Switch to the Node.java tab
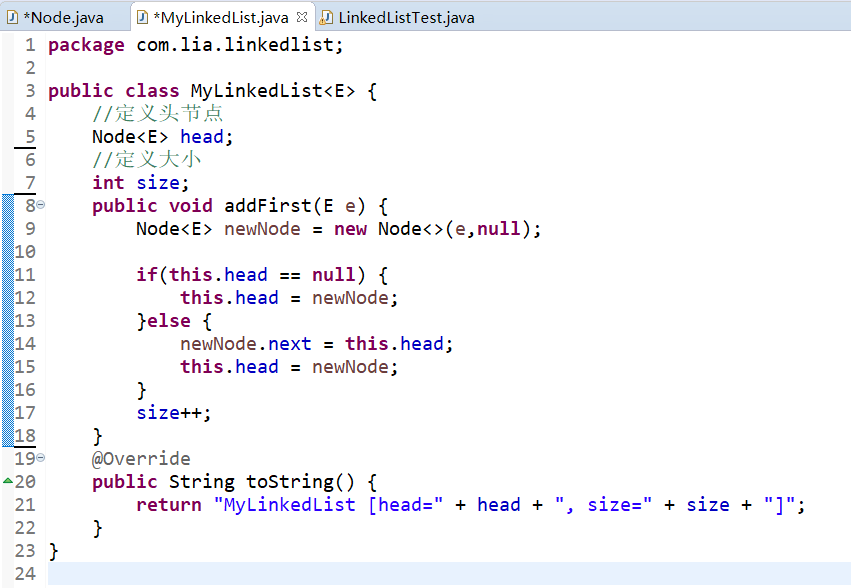851x588 pixels. point(63,17)
